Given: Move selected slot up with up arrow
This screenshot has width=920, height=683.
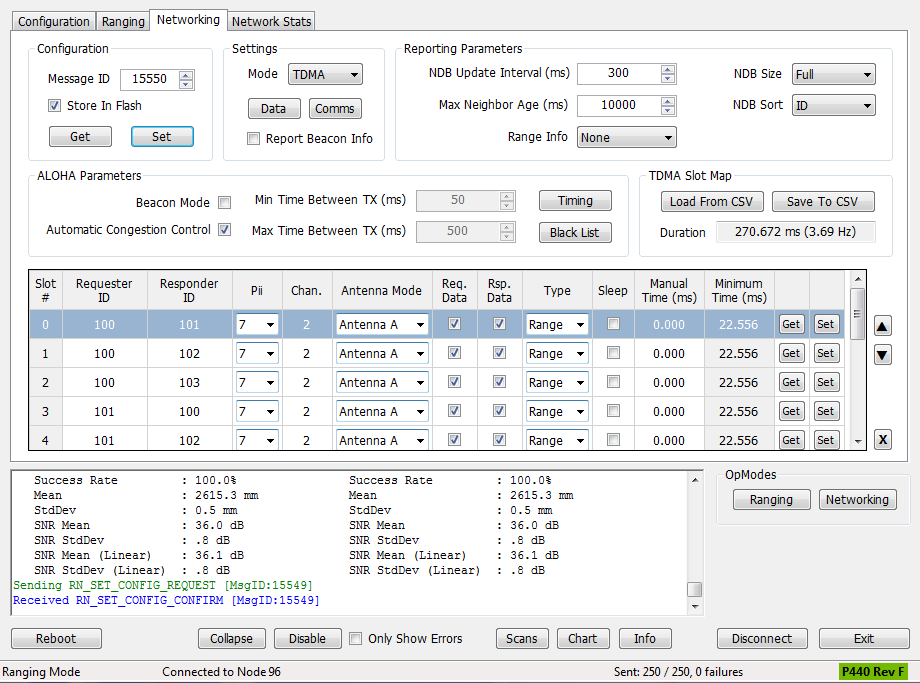Looking at the screenshot, I should [883, 326].
